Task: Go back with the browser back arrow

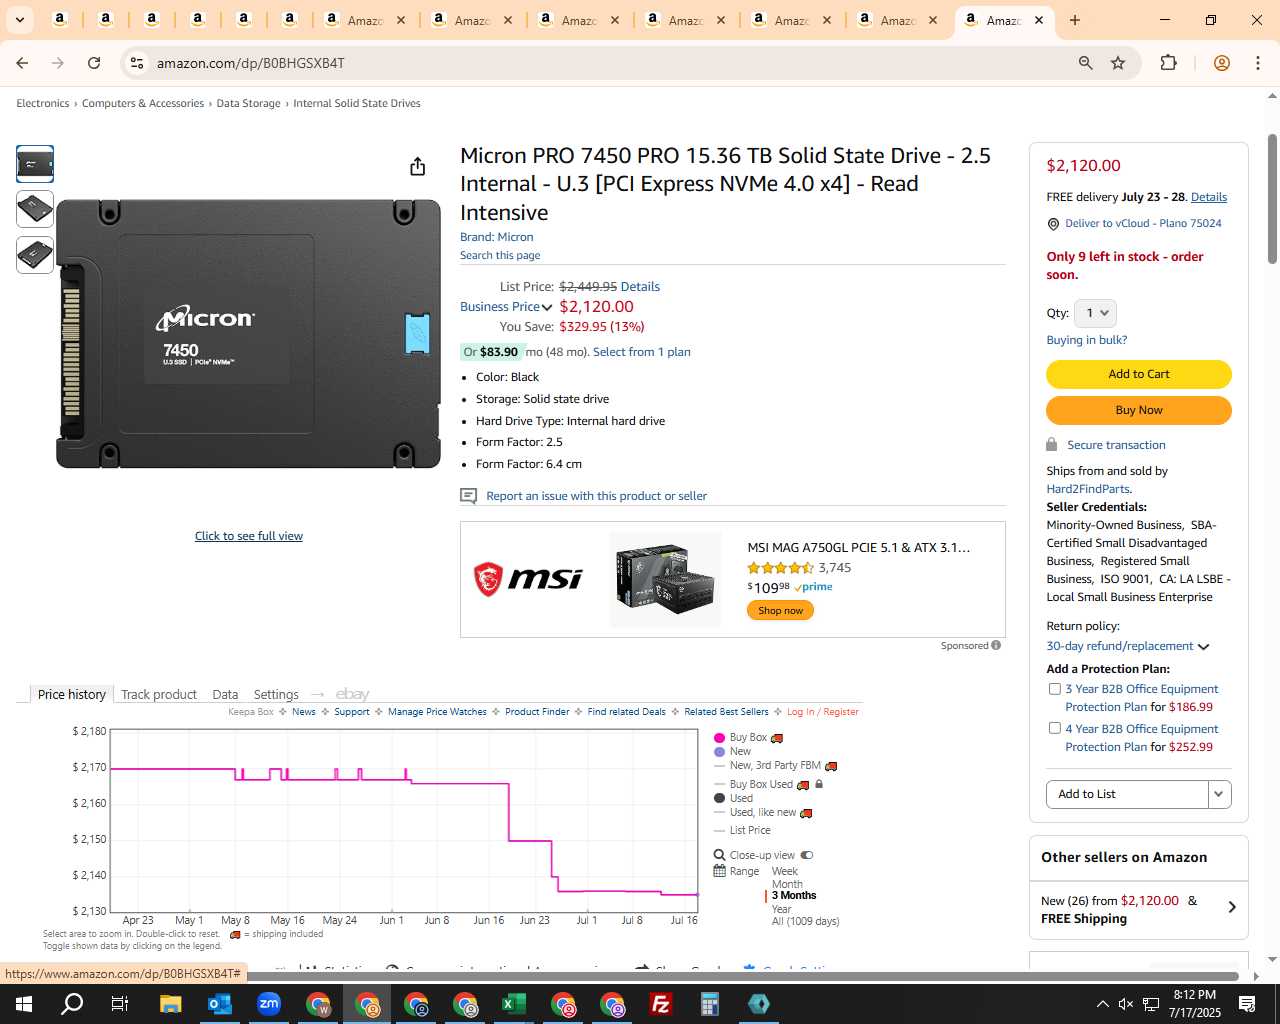Action: point(22,63)
